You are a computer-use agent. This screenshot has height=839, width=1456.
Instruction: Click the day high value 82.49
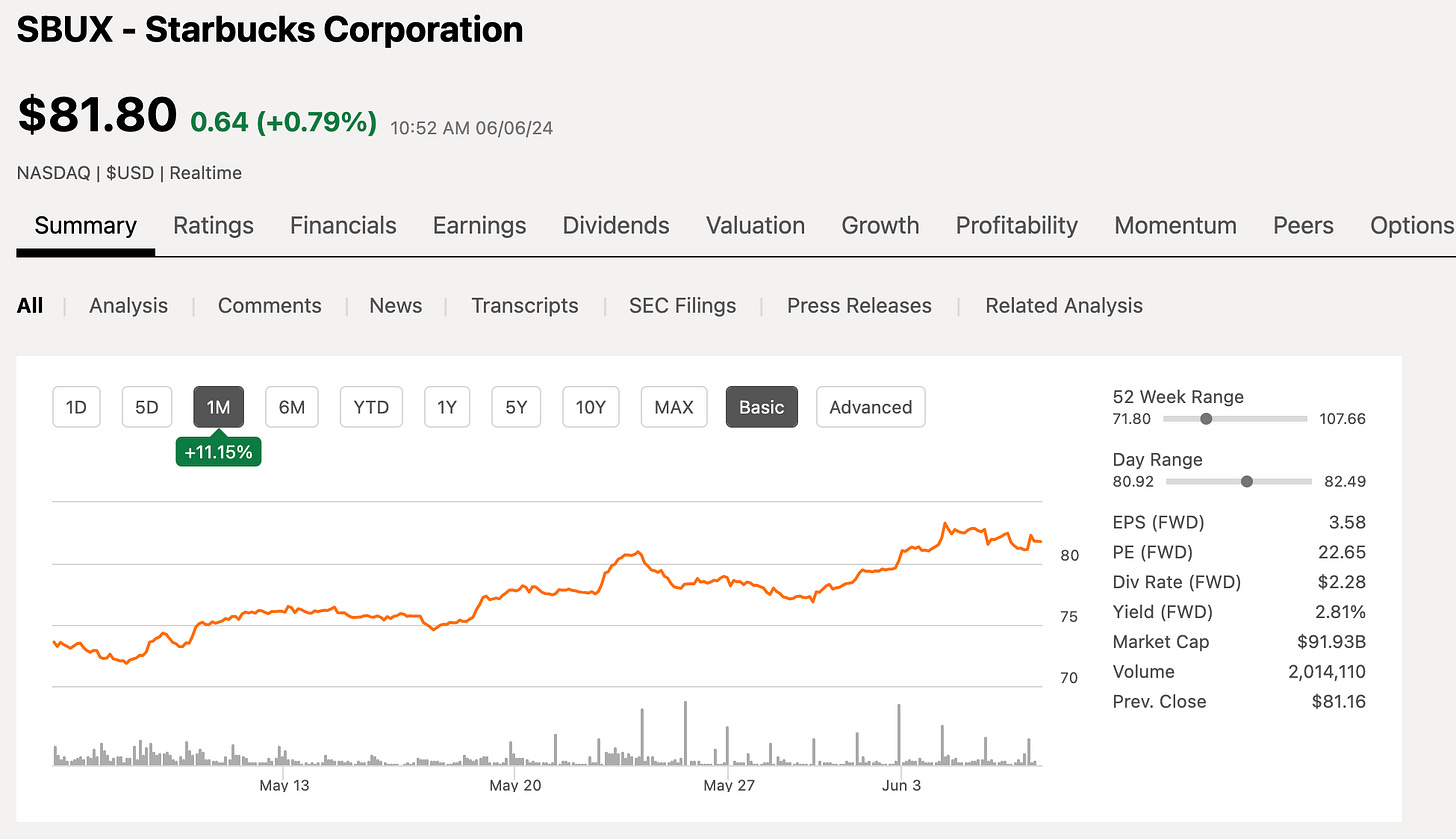point(1345,482)
